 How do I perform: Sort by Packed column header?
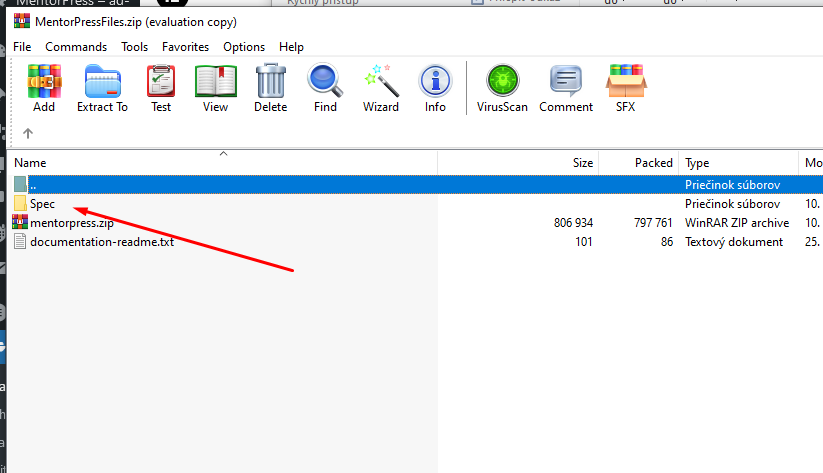pos(653,163)
